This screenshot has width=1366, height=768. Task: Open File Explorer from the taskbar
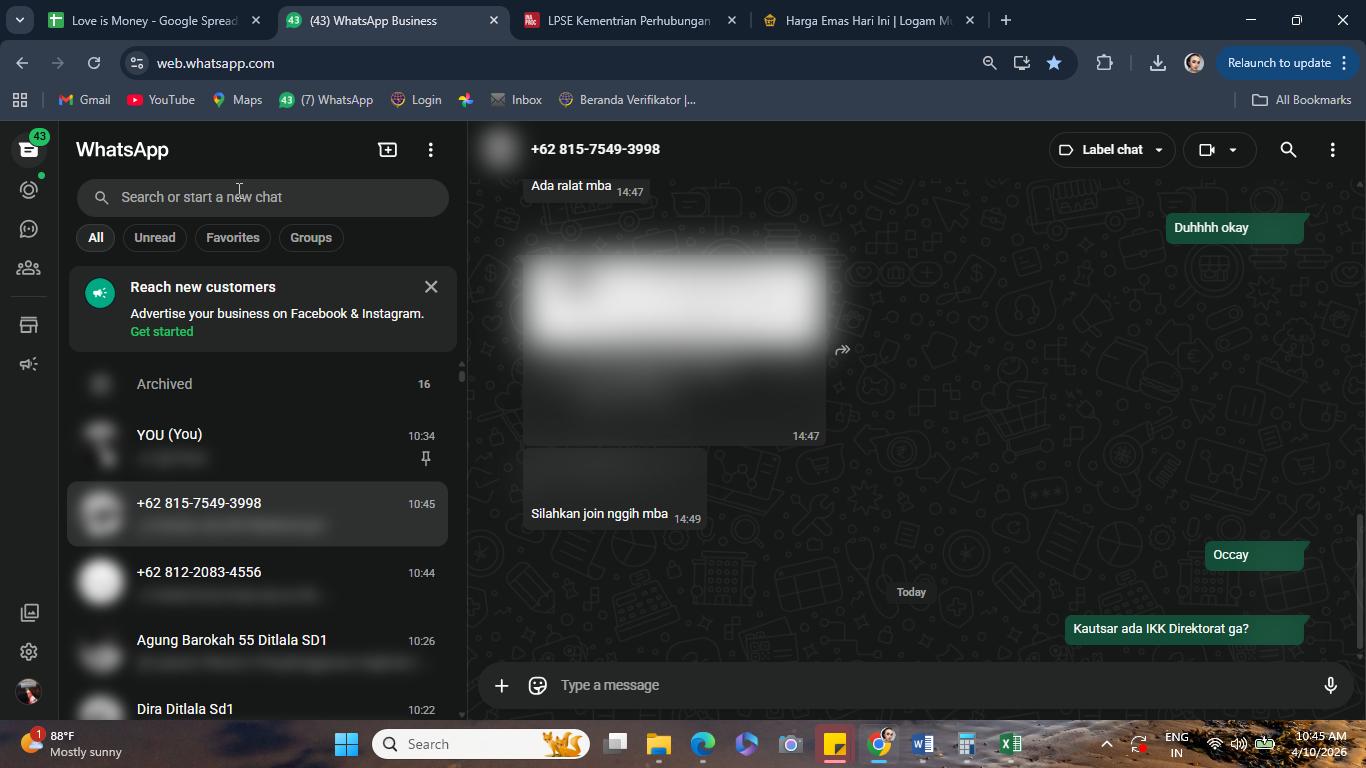658,744
